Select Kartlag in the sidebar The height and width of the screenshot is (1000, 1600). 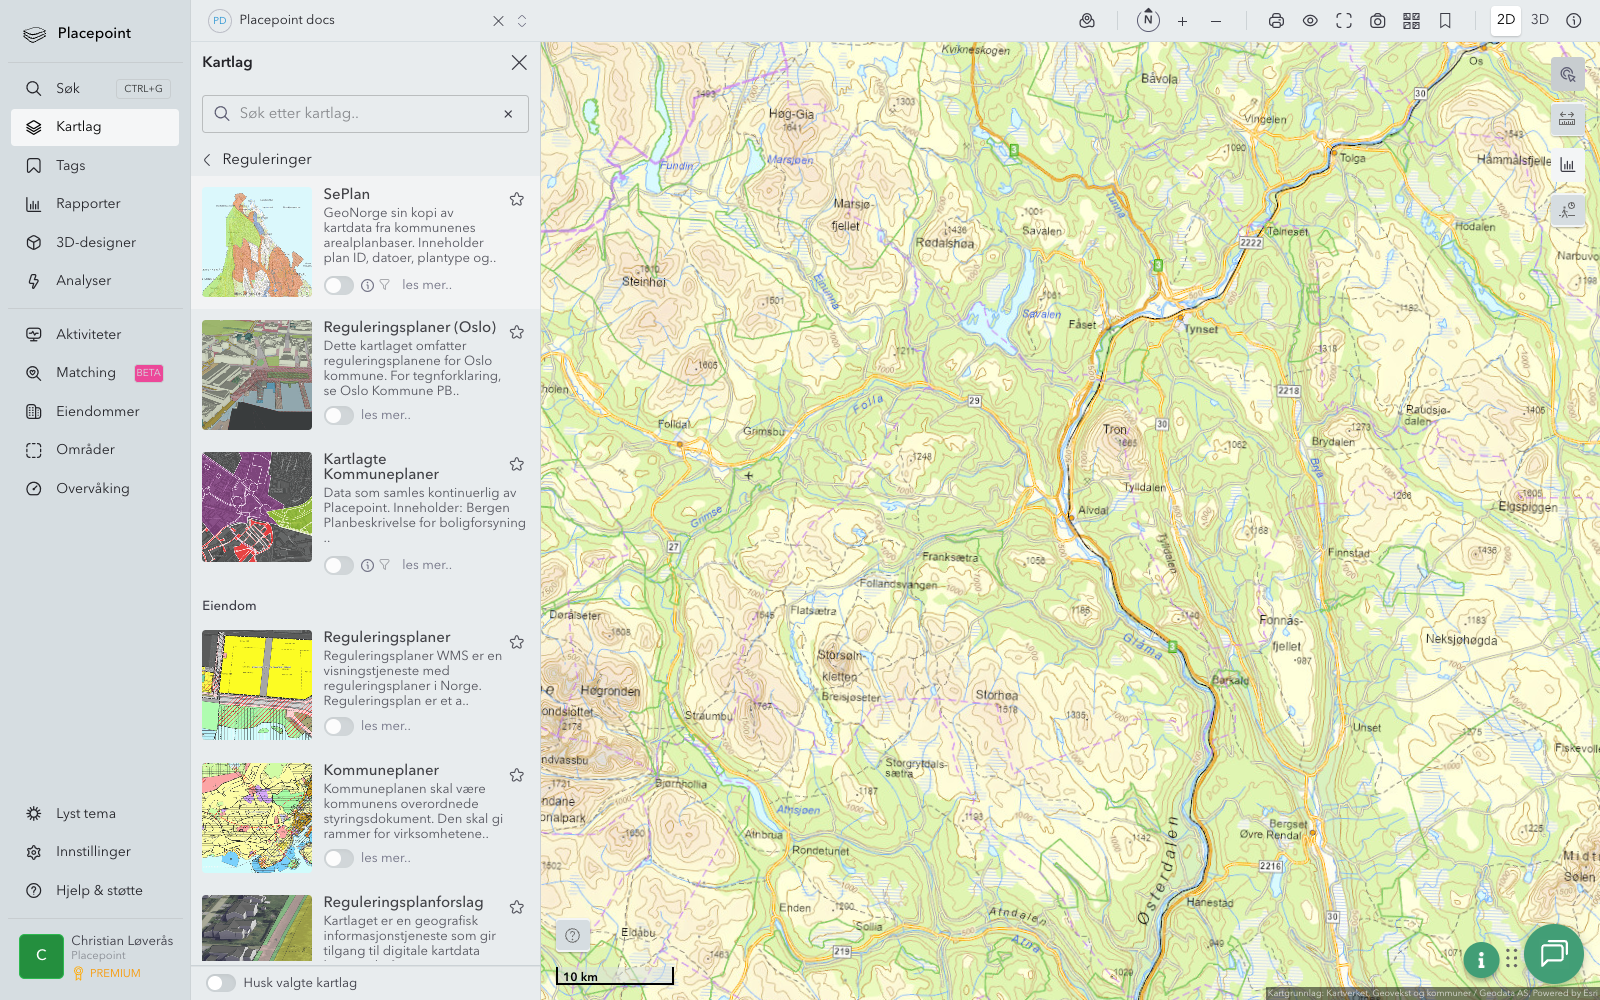pyautogui.click(x=95, y=127)
